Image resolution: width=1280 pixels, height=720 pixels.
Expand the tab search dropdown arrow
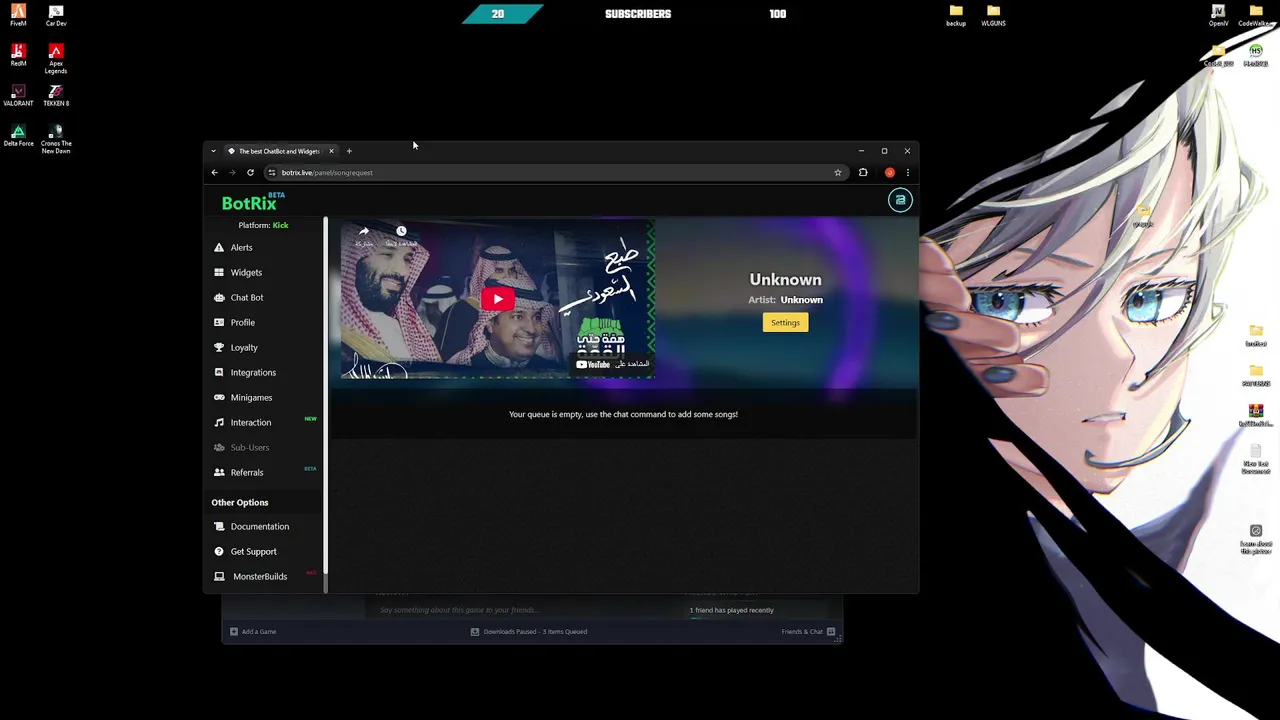pos(213,151)
